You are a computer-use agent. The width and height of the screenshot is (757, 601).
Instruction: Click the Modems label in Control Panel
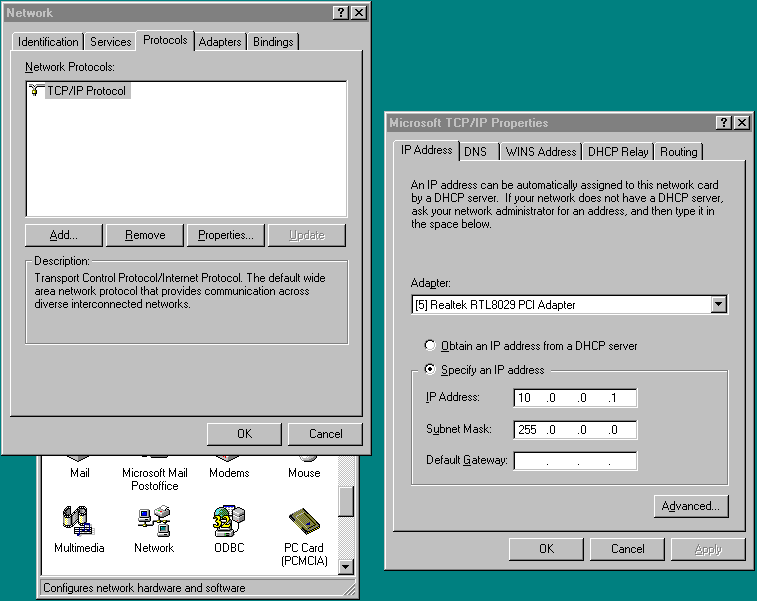(229, 473)
